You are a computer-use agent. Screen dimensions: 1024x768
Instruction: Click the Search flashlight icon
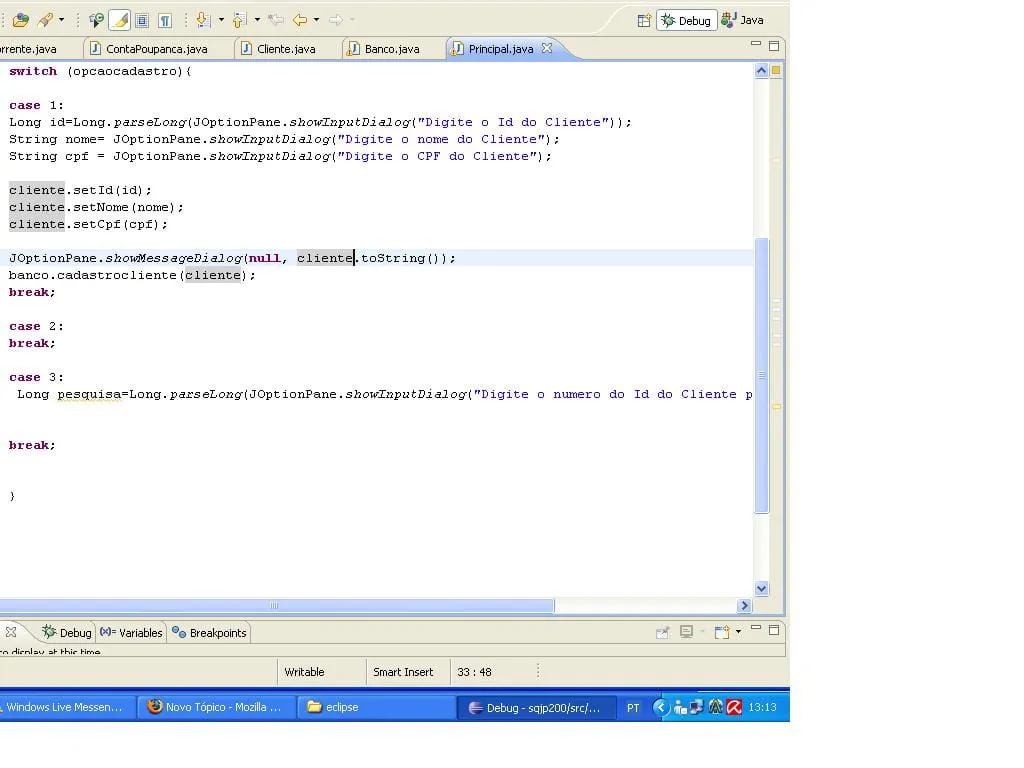click(x=45, y=20)
